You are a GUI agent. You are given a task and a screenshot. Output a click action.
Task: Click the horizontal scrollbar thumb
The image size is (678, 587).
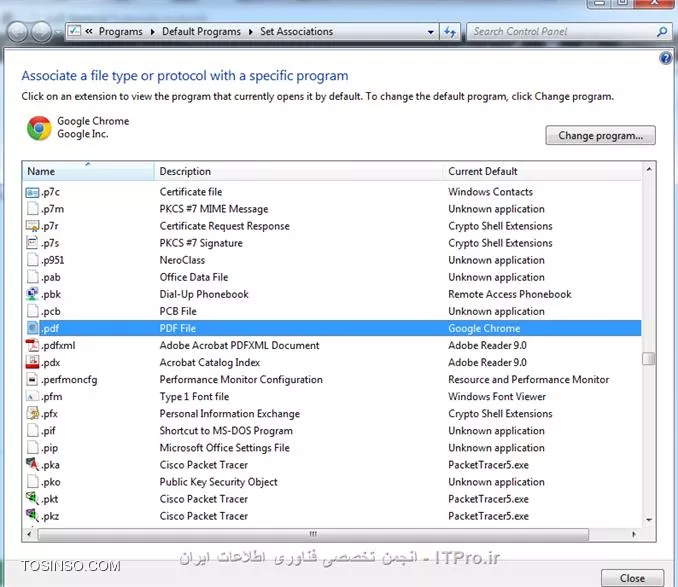click(x=313, y=534)
